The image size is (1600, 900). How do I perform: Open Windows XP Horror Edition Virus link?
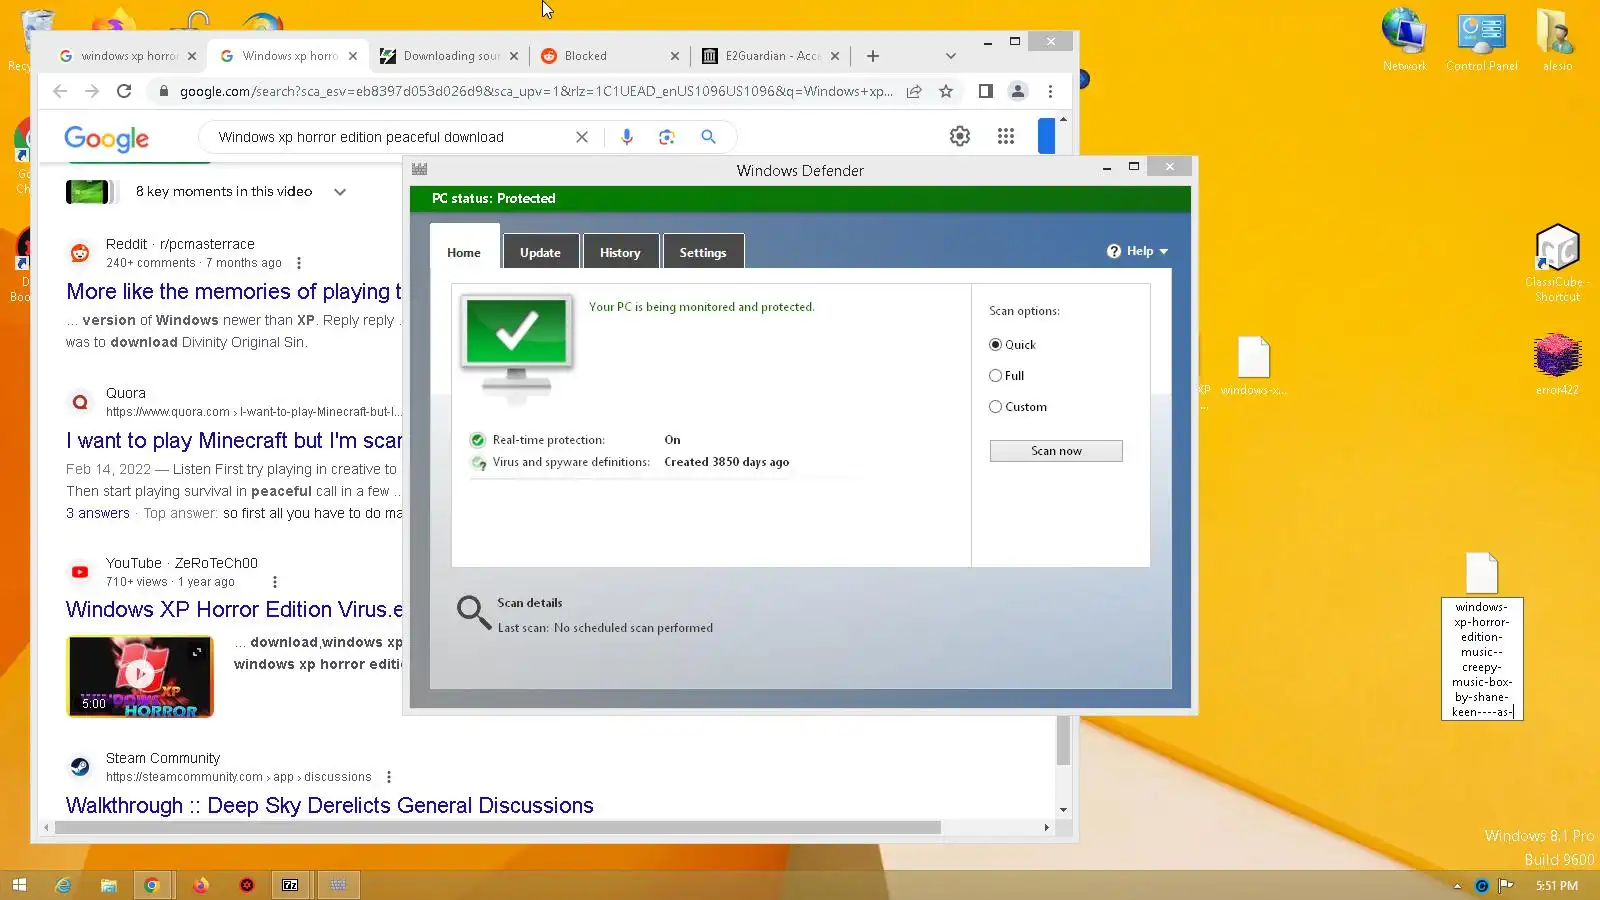click(x=234, y=610)
